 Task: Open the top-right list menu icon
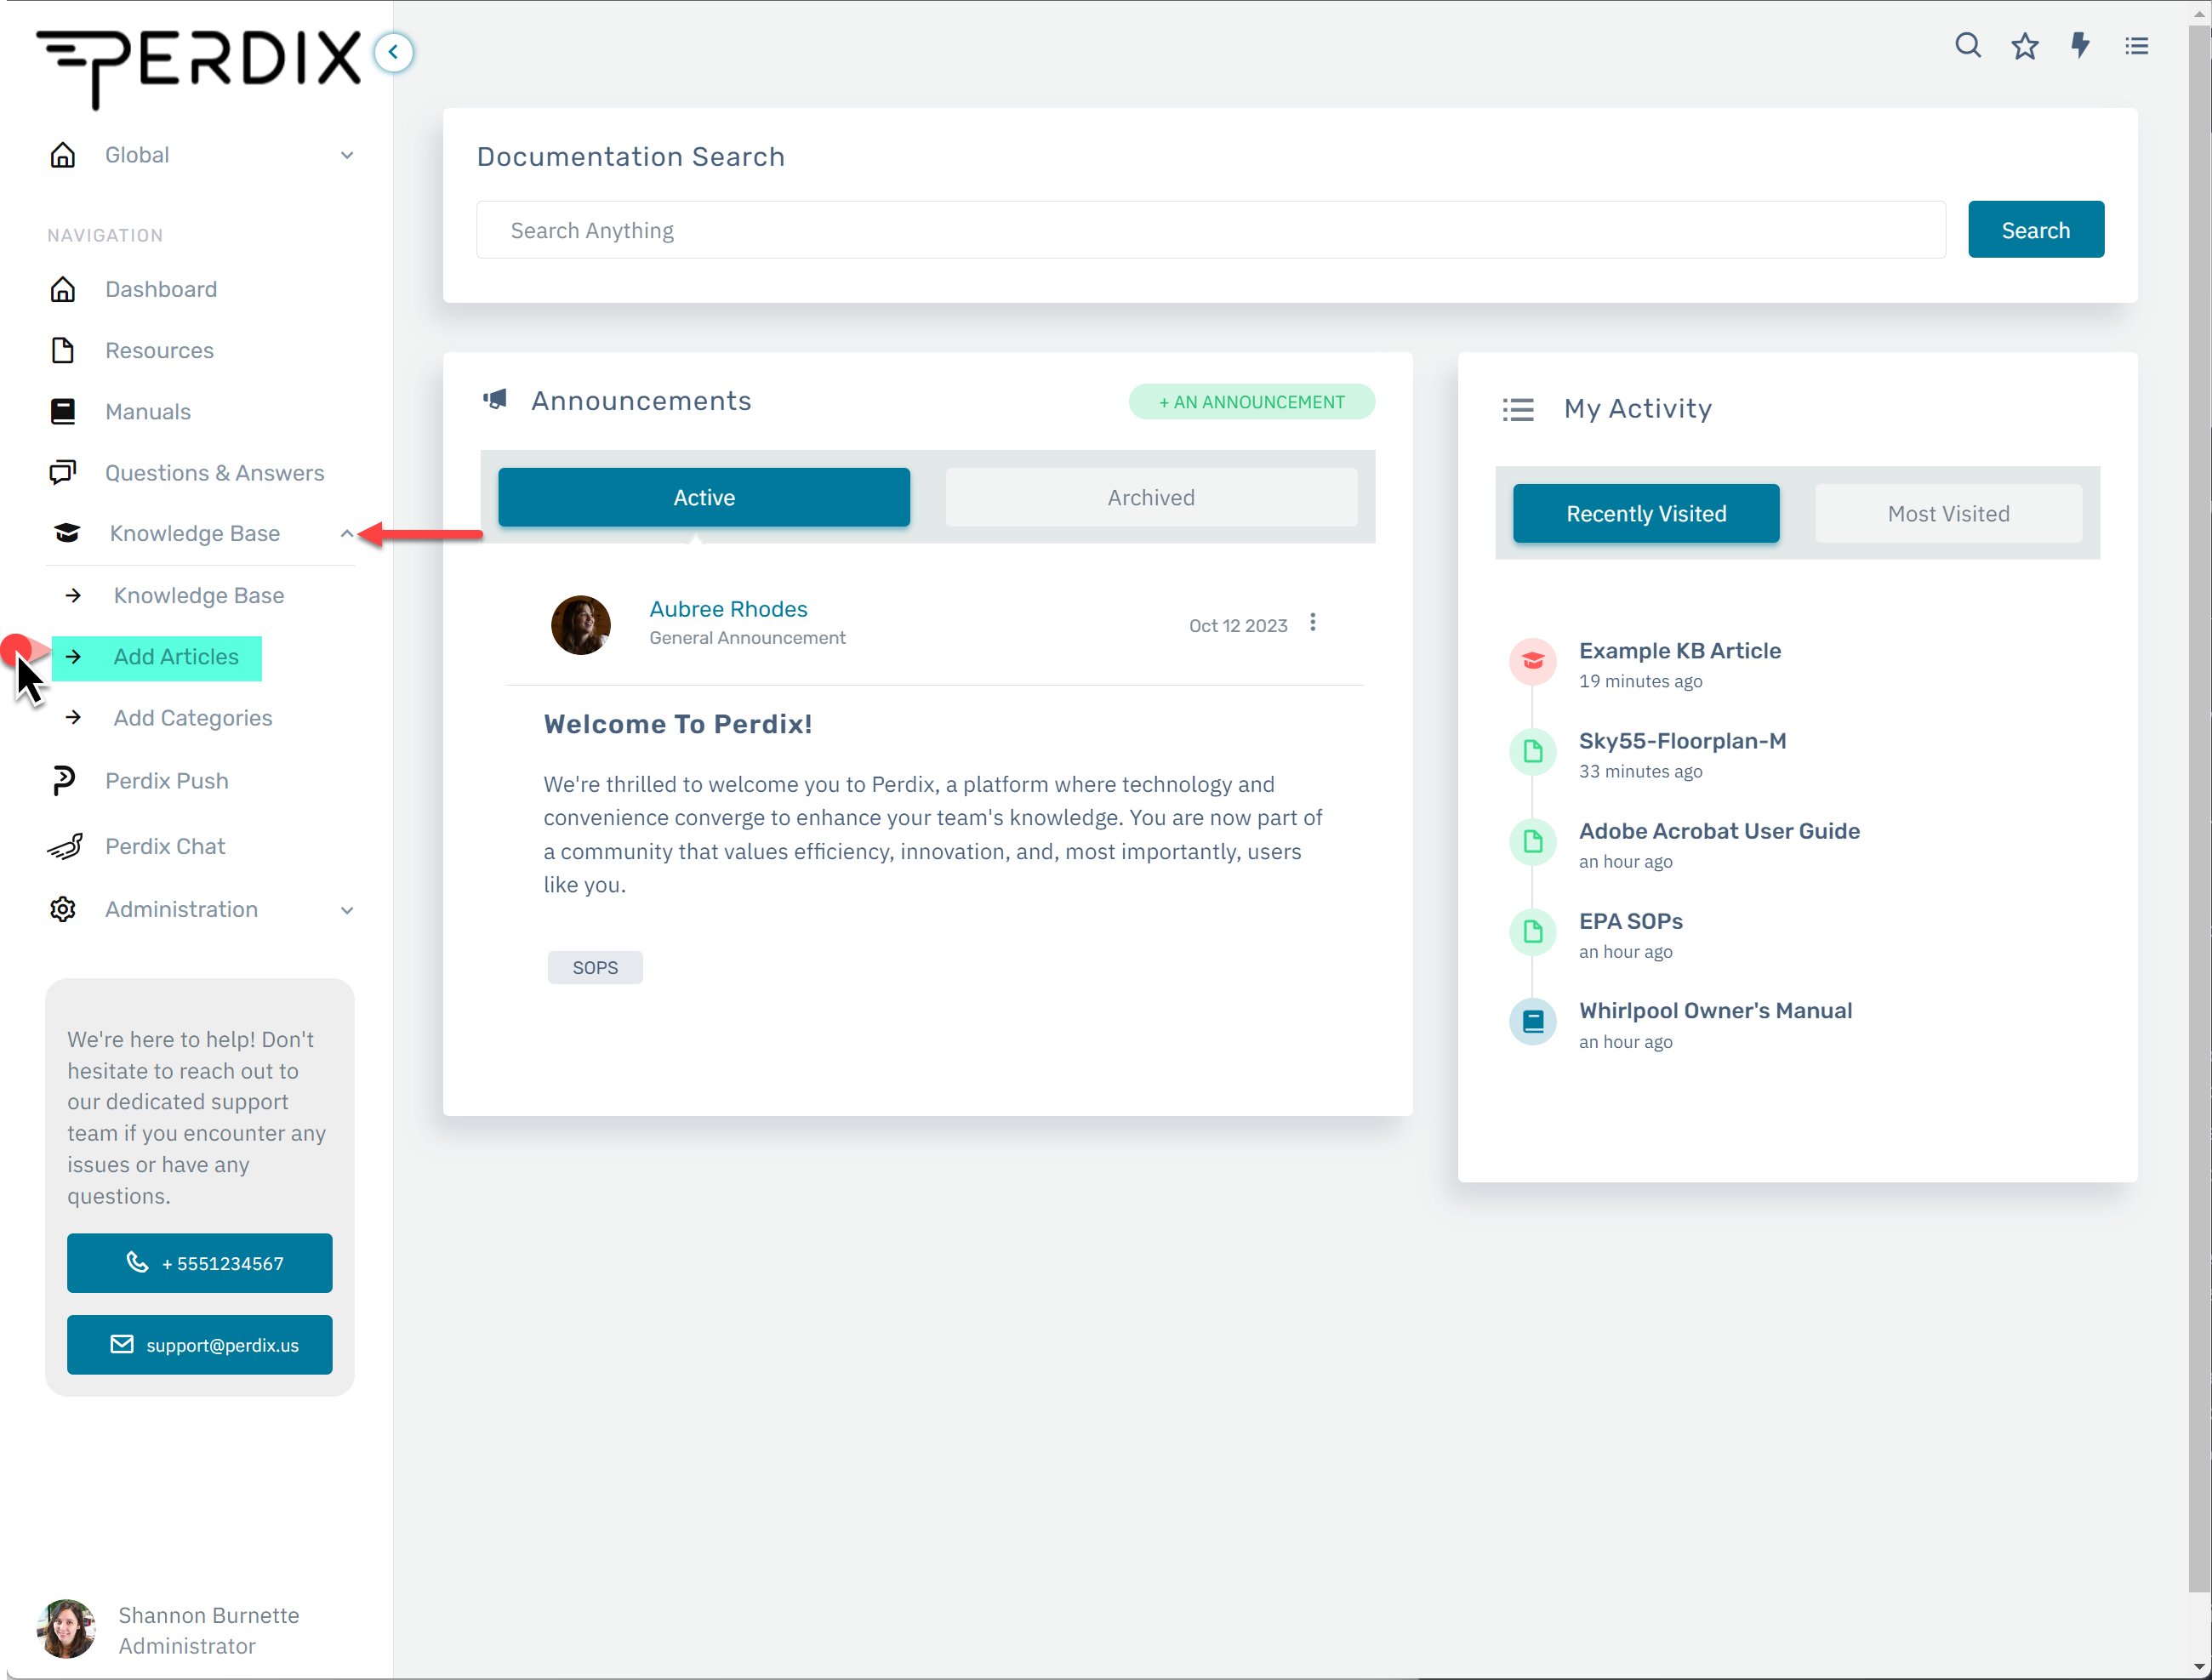(x=2137, y=46)
